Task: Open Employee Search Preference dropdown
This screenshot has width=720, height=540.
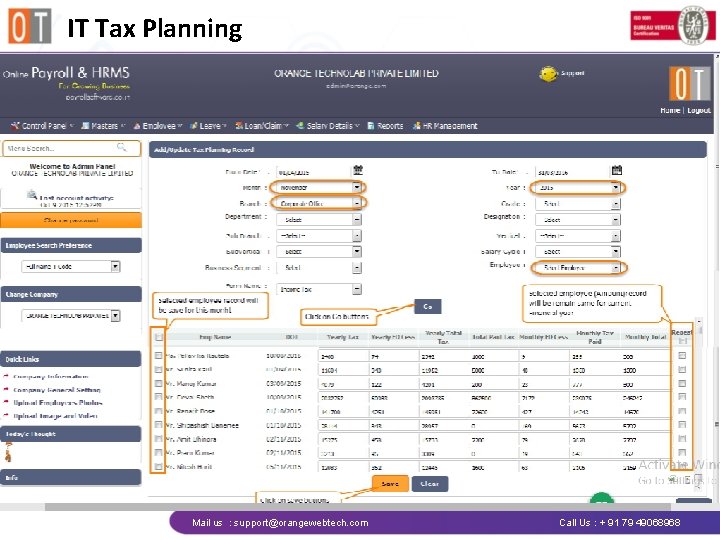Action: pyautogui.click(x=71, y=266)
